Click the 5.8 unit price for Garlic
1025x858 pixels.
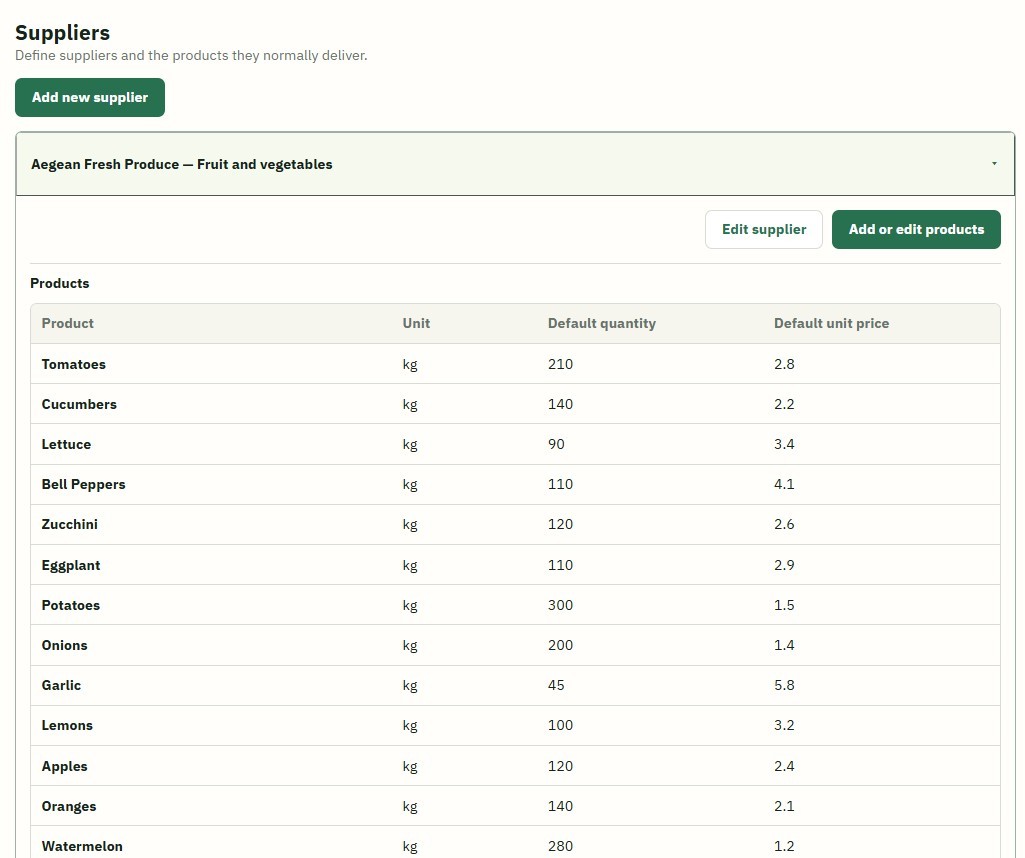(x=784, y=685)
